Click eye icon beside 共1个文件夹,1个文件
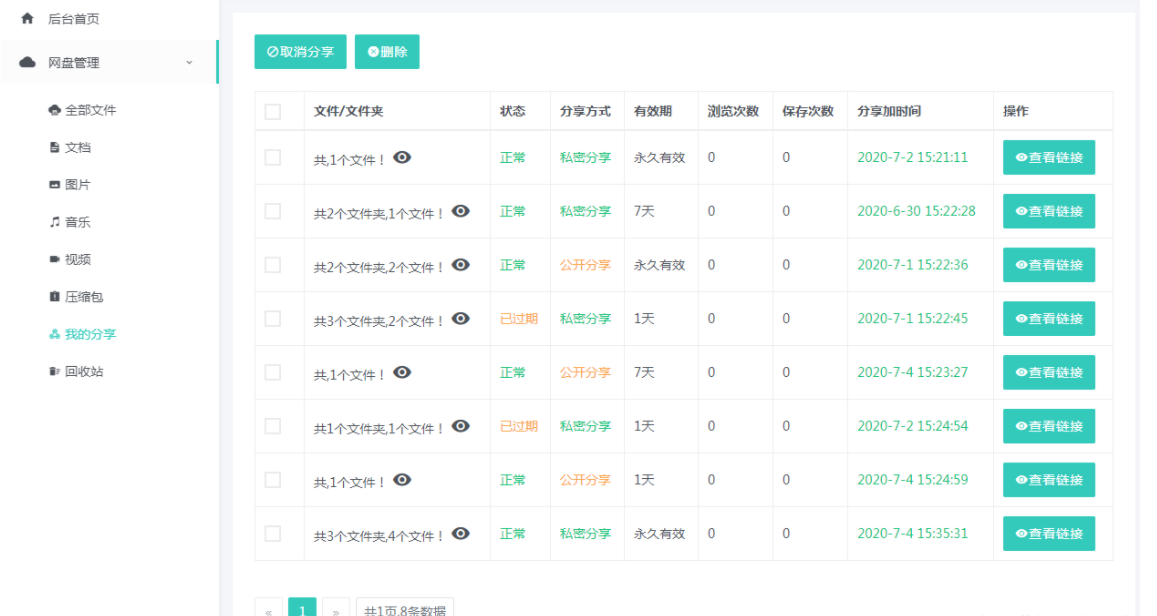 point(460,426)
